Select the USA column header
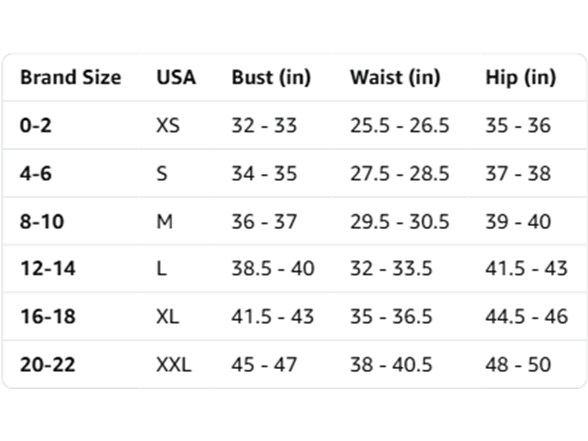The width and height of the screenshot is (588, 441). click(x=176, y=77)
